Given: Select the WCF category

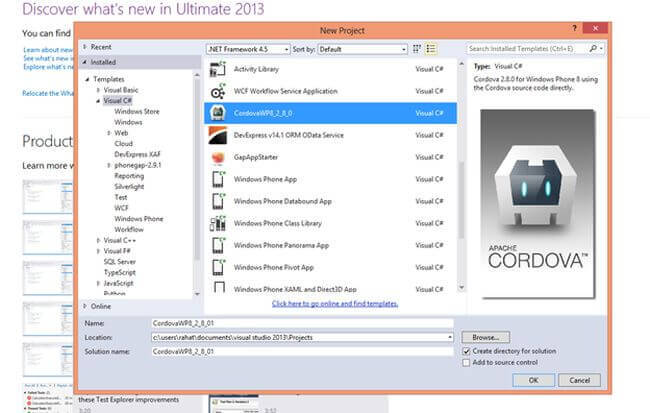Looking at the screenshot, I should point(121,208).
